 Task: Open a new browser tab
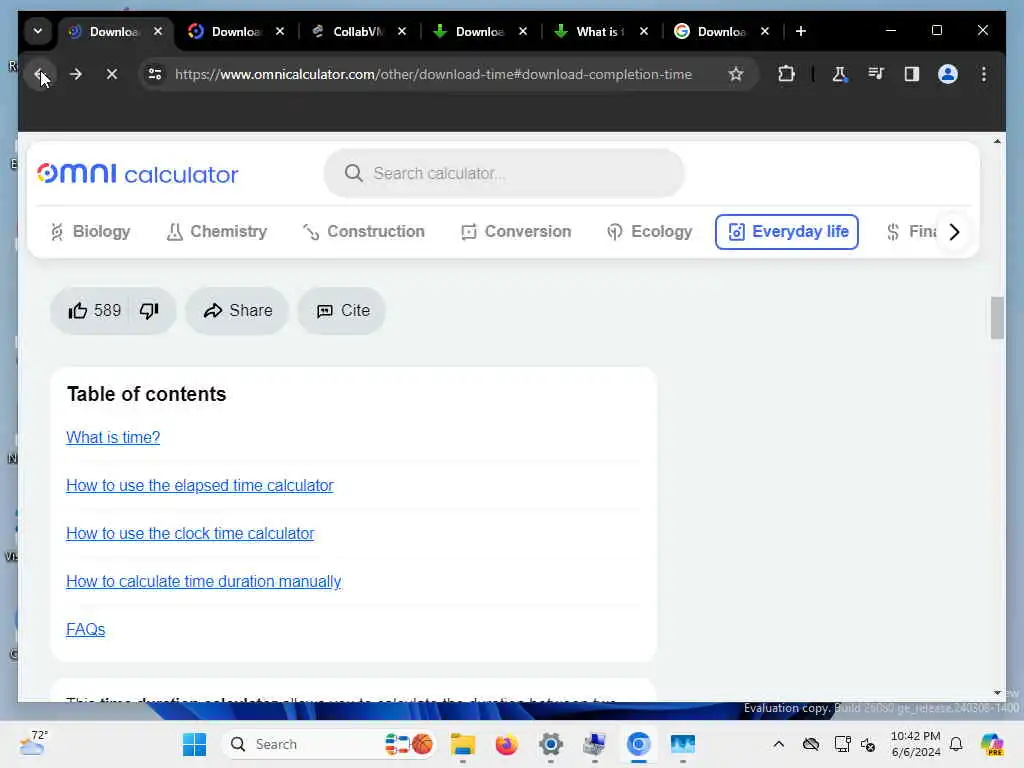click(801, 31)
